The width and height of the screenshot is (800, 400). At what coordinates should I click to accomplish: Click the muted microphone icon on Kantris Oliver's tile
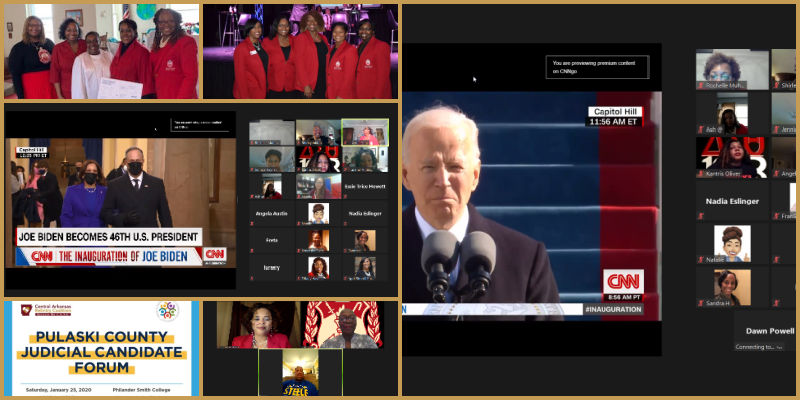coord(701,175)
